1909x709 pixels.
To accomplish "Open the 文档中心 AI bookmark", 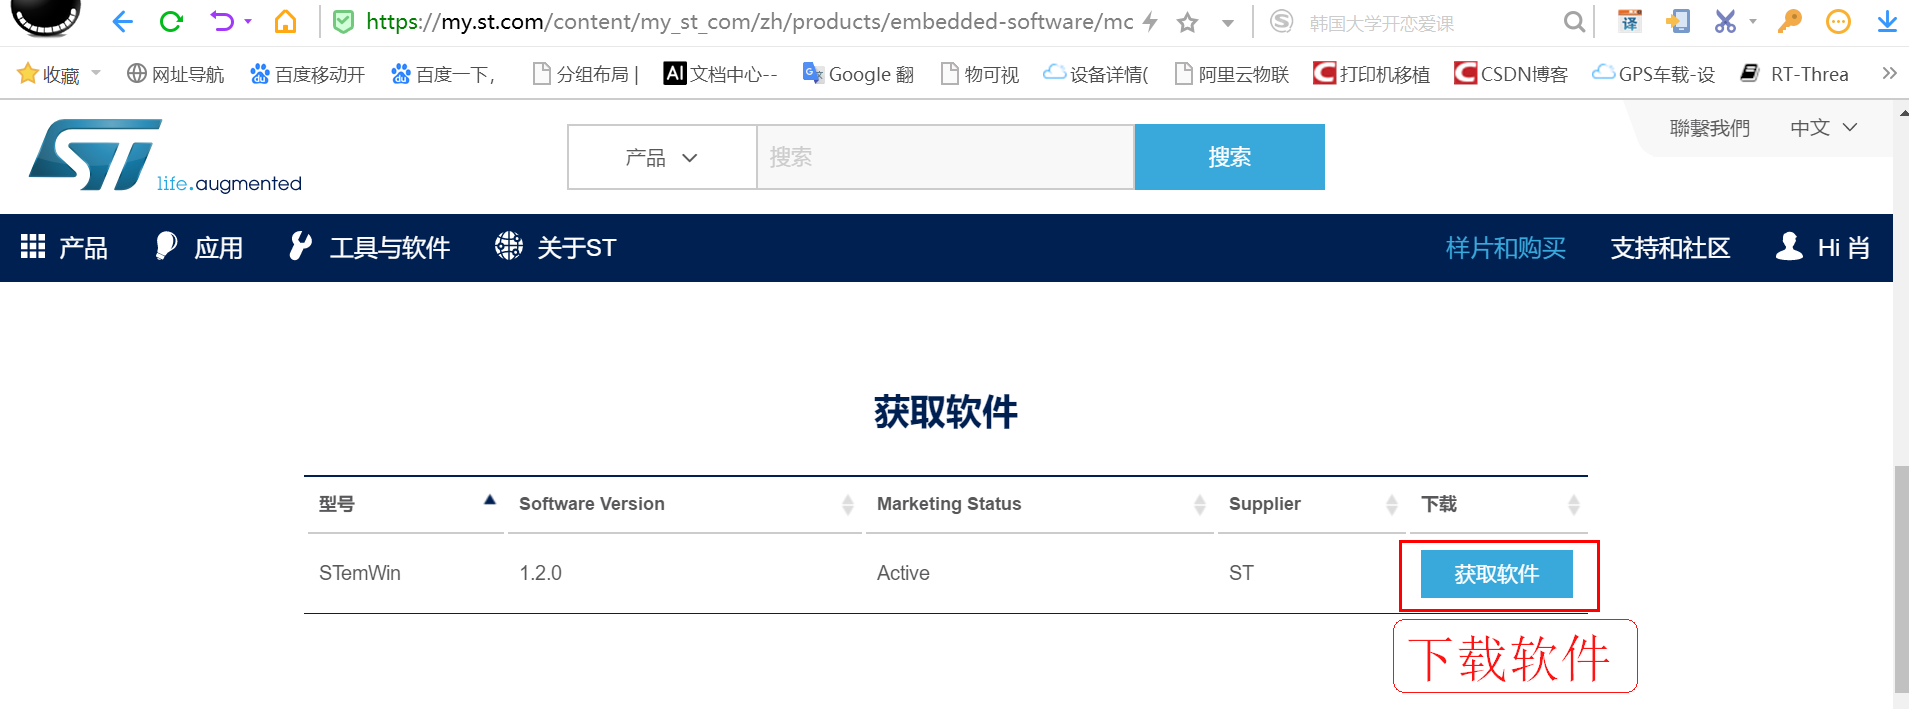I will [x=720, y=74].
